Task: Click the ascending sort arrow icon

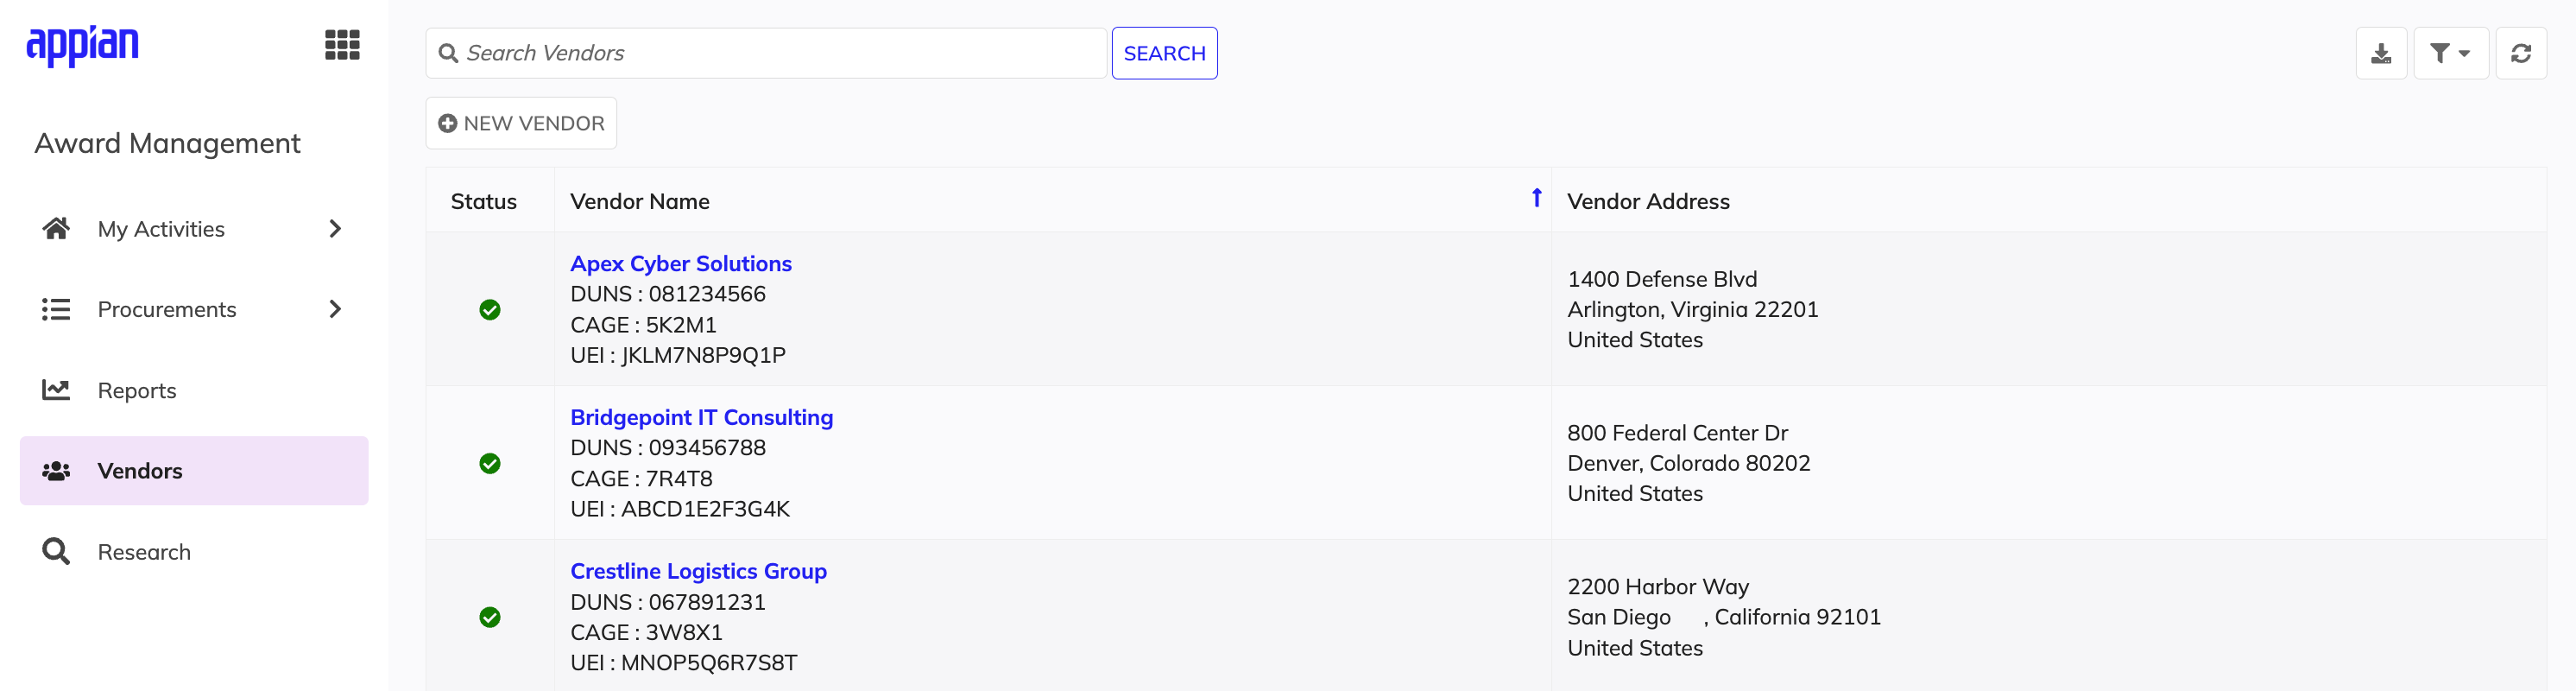Action: tap(1536, 198)
